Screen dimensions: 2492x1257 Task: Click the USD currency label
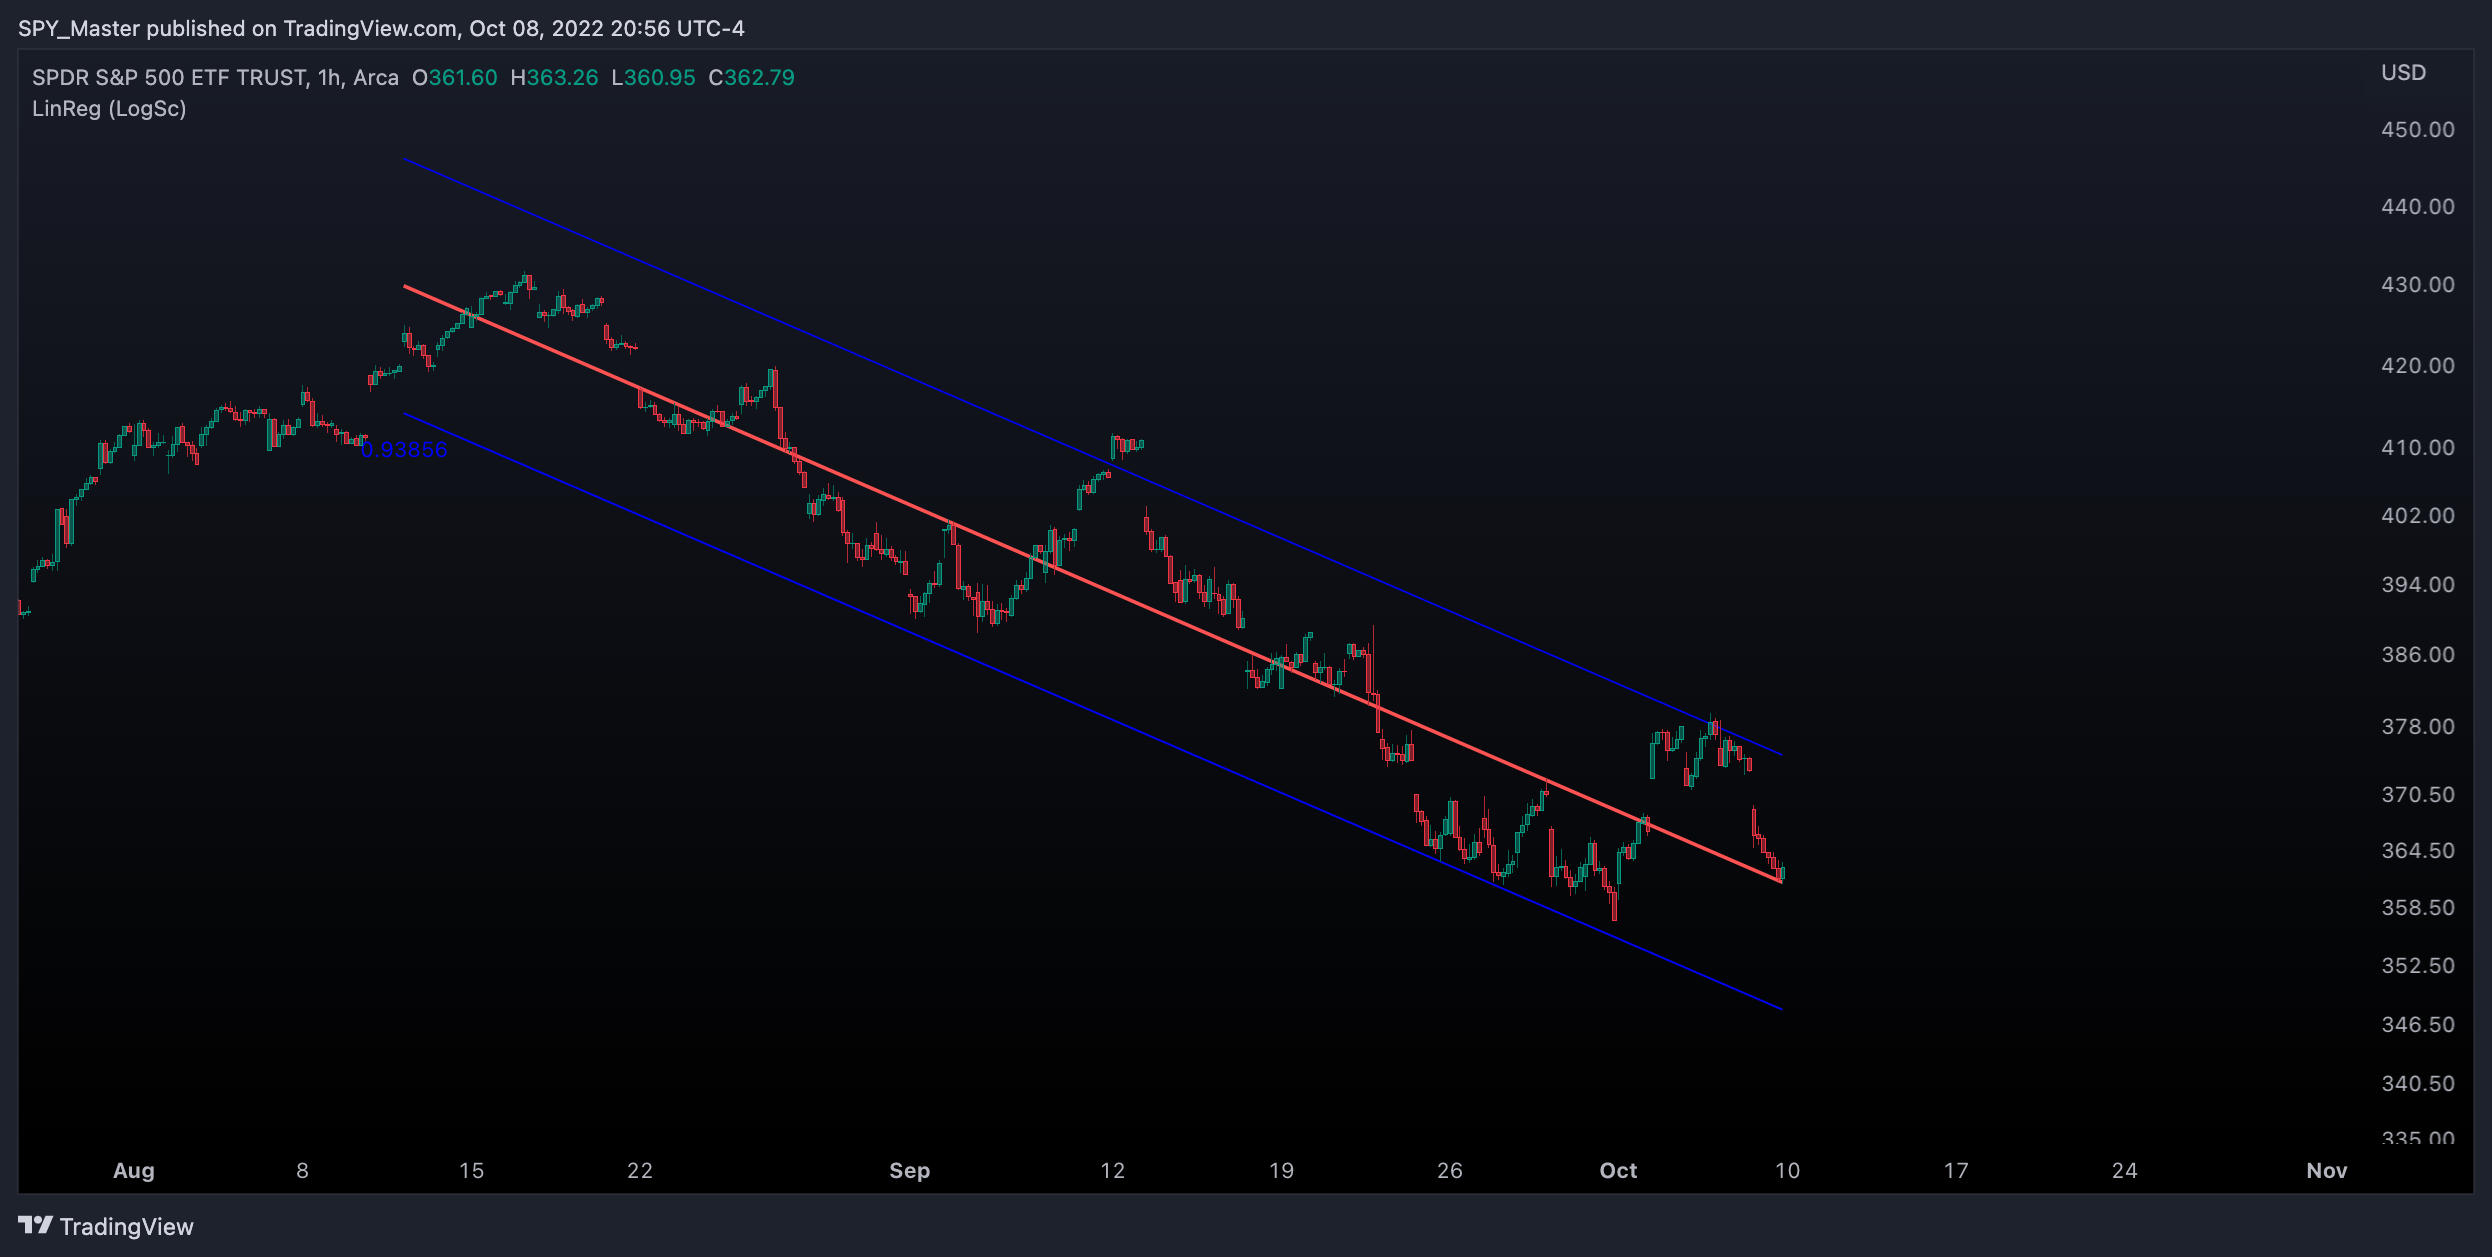click(x=2404, y=73)
